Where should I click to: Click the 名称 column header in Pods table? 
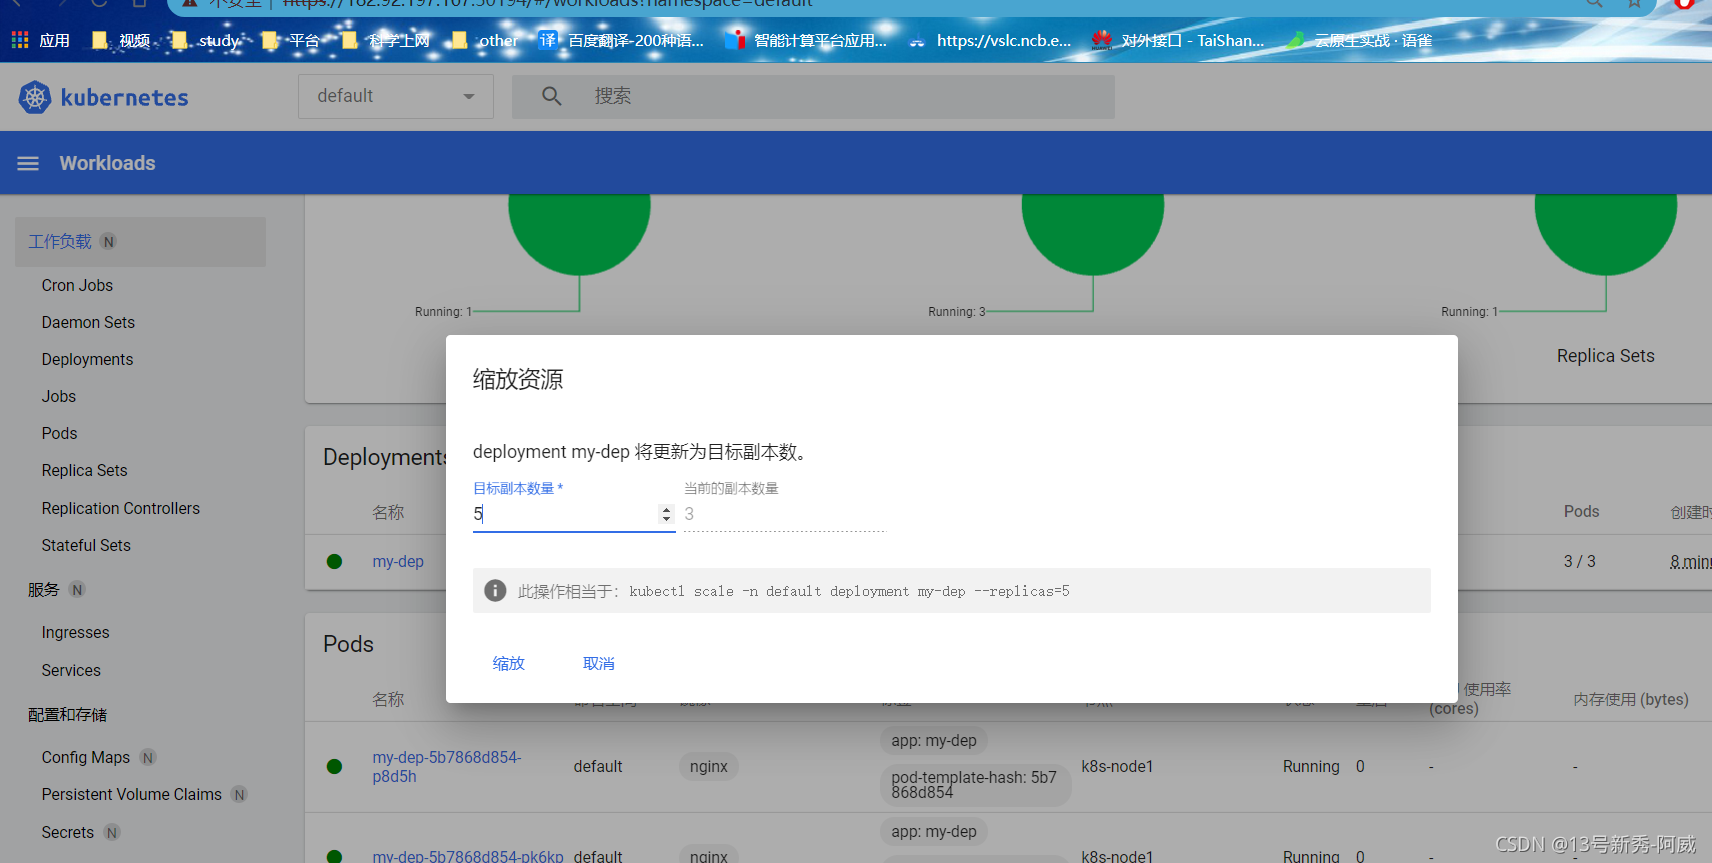click(x=388, y=699)
